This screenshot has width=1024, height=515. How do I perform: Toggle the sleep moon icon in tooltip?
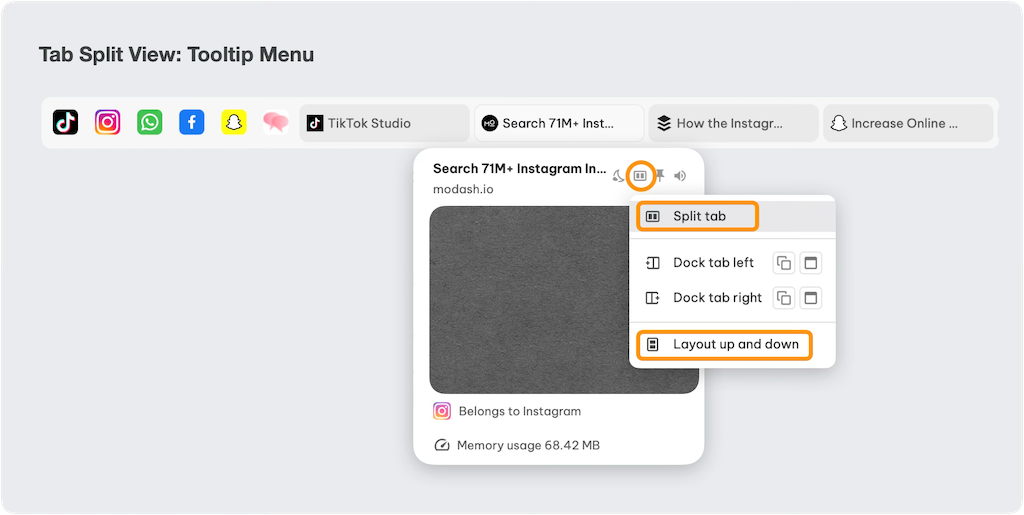619,176
